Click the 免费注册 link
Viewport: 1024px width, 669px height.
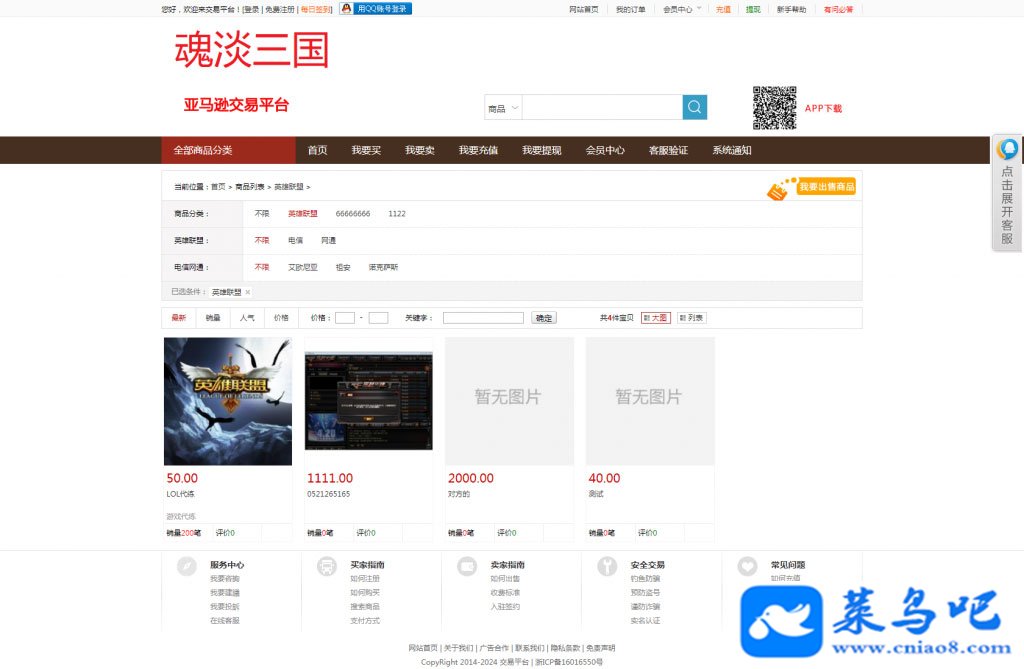tap(280, 9)
